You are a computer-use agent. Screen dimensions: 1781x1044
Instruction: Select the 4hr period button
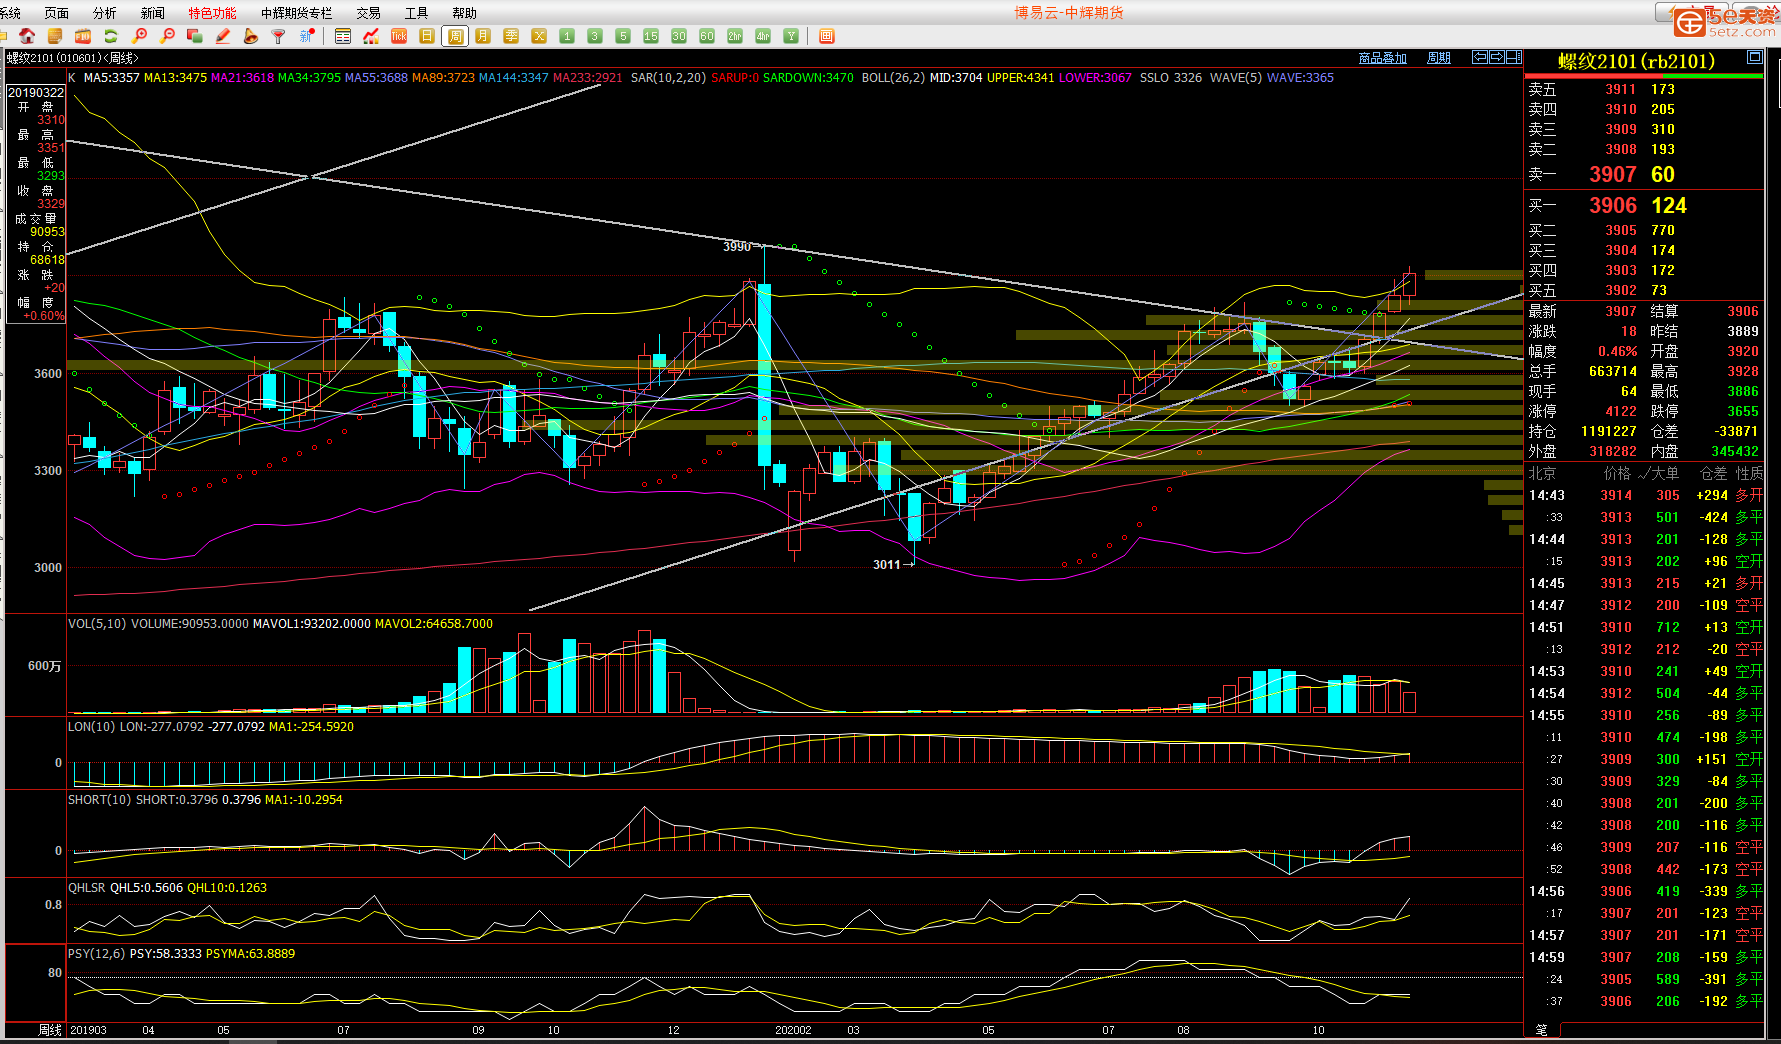(763, 36)
